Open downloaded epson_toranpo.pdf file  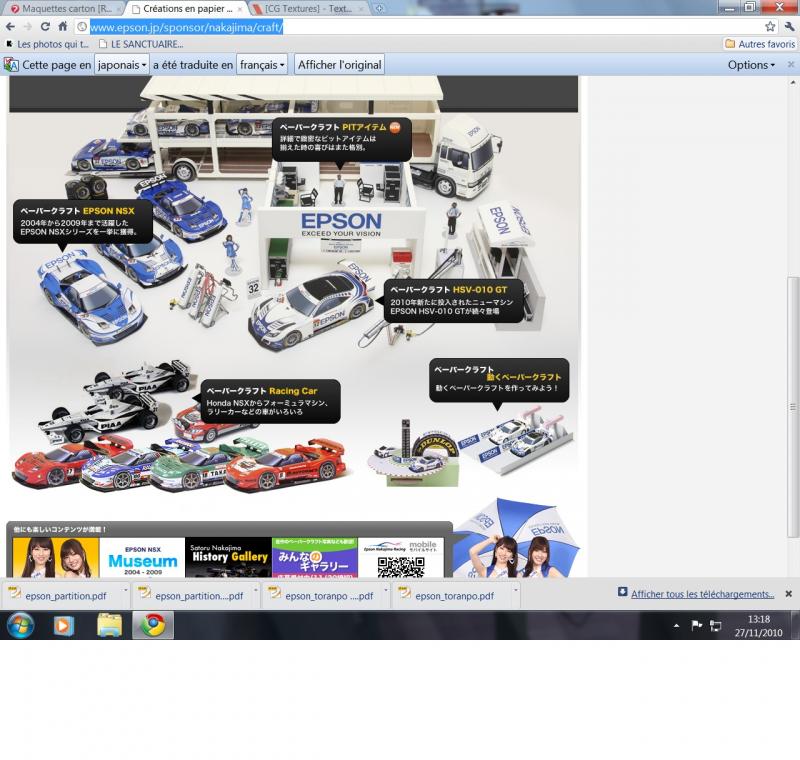pos(454,595)
